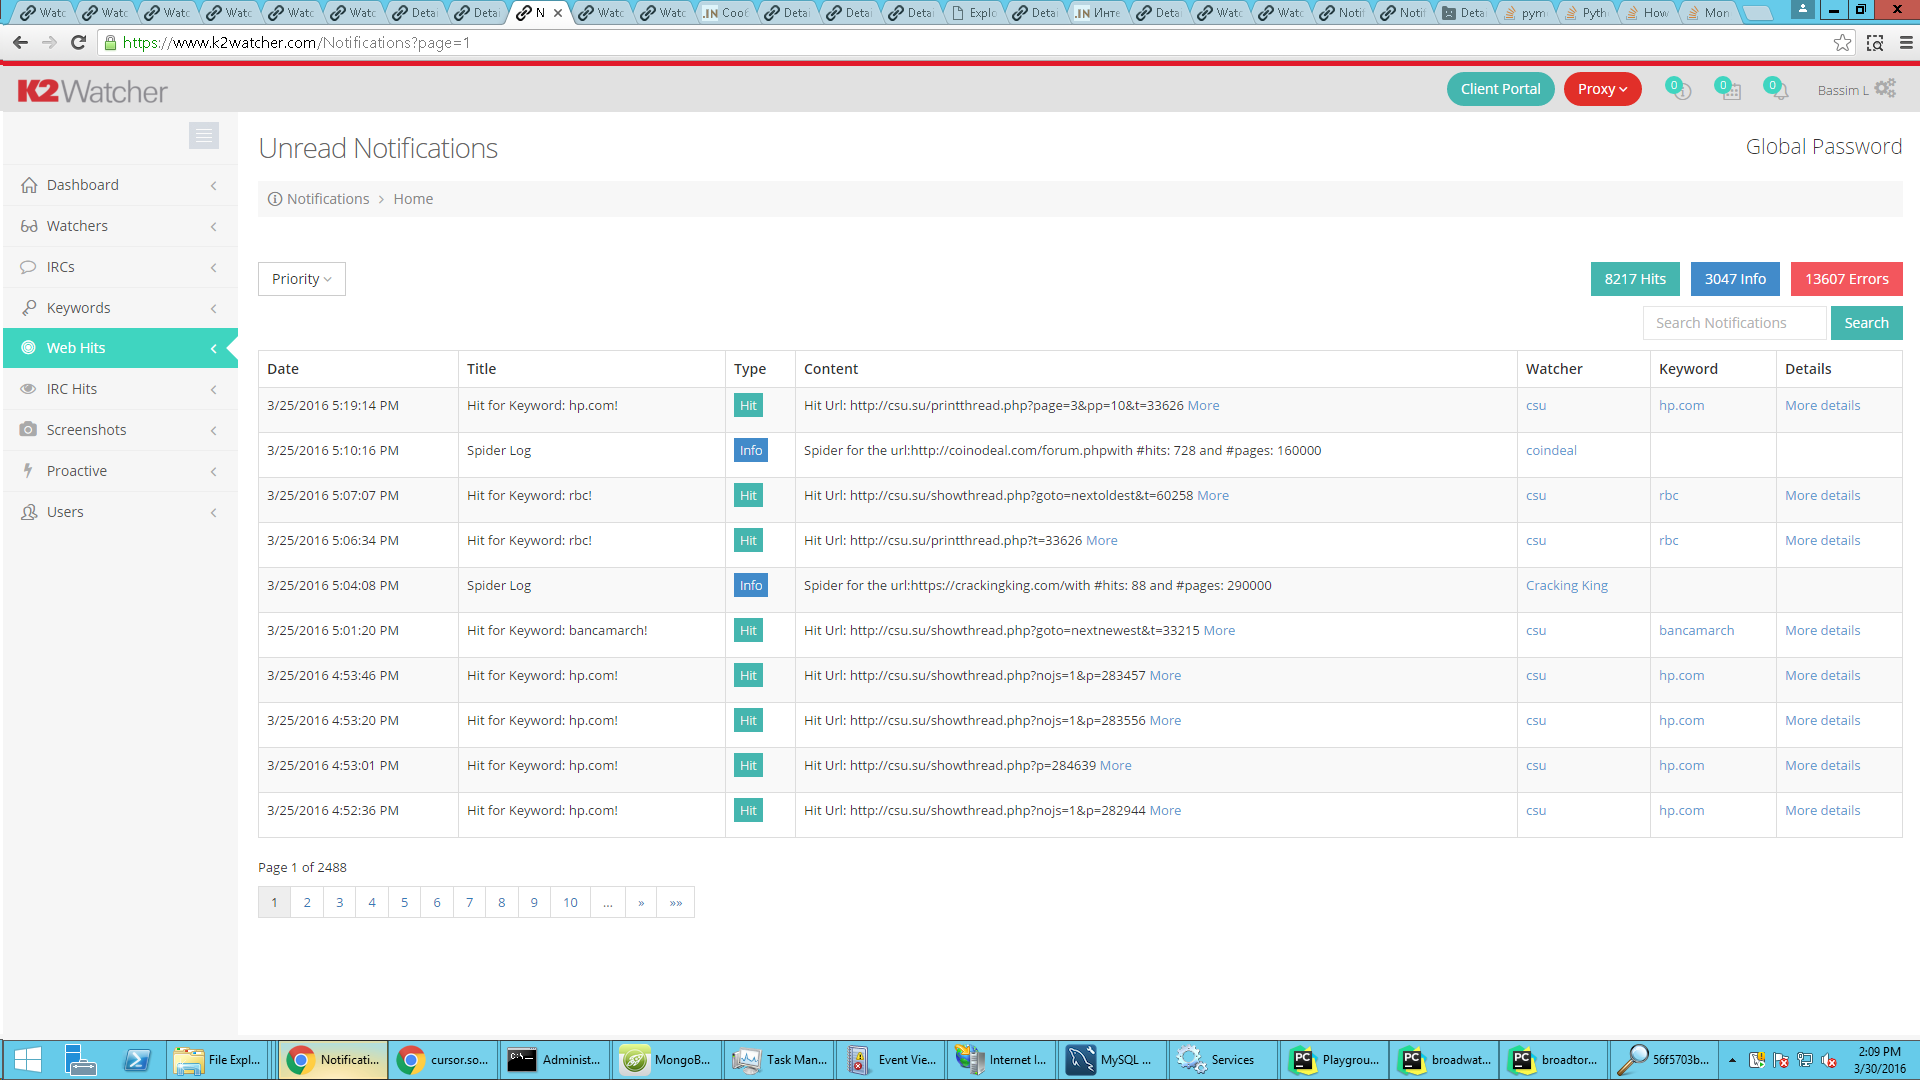Open More details for 4:52:36 PM row
This screenshot has height=1080, width=1920.
tap(1822, 810)
